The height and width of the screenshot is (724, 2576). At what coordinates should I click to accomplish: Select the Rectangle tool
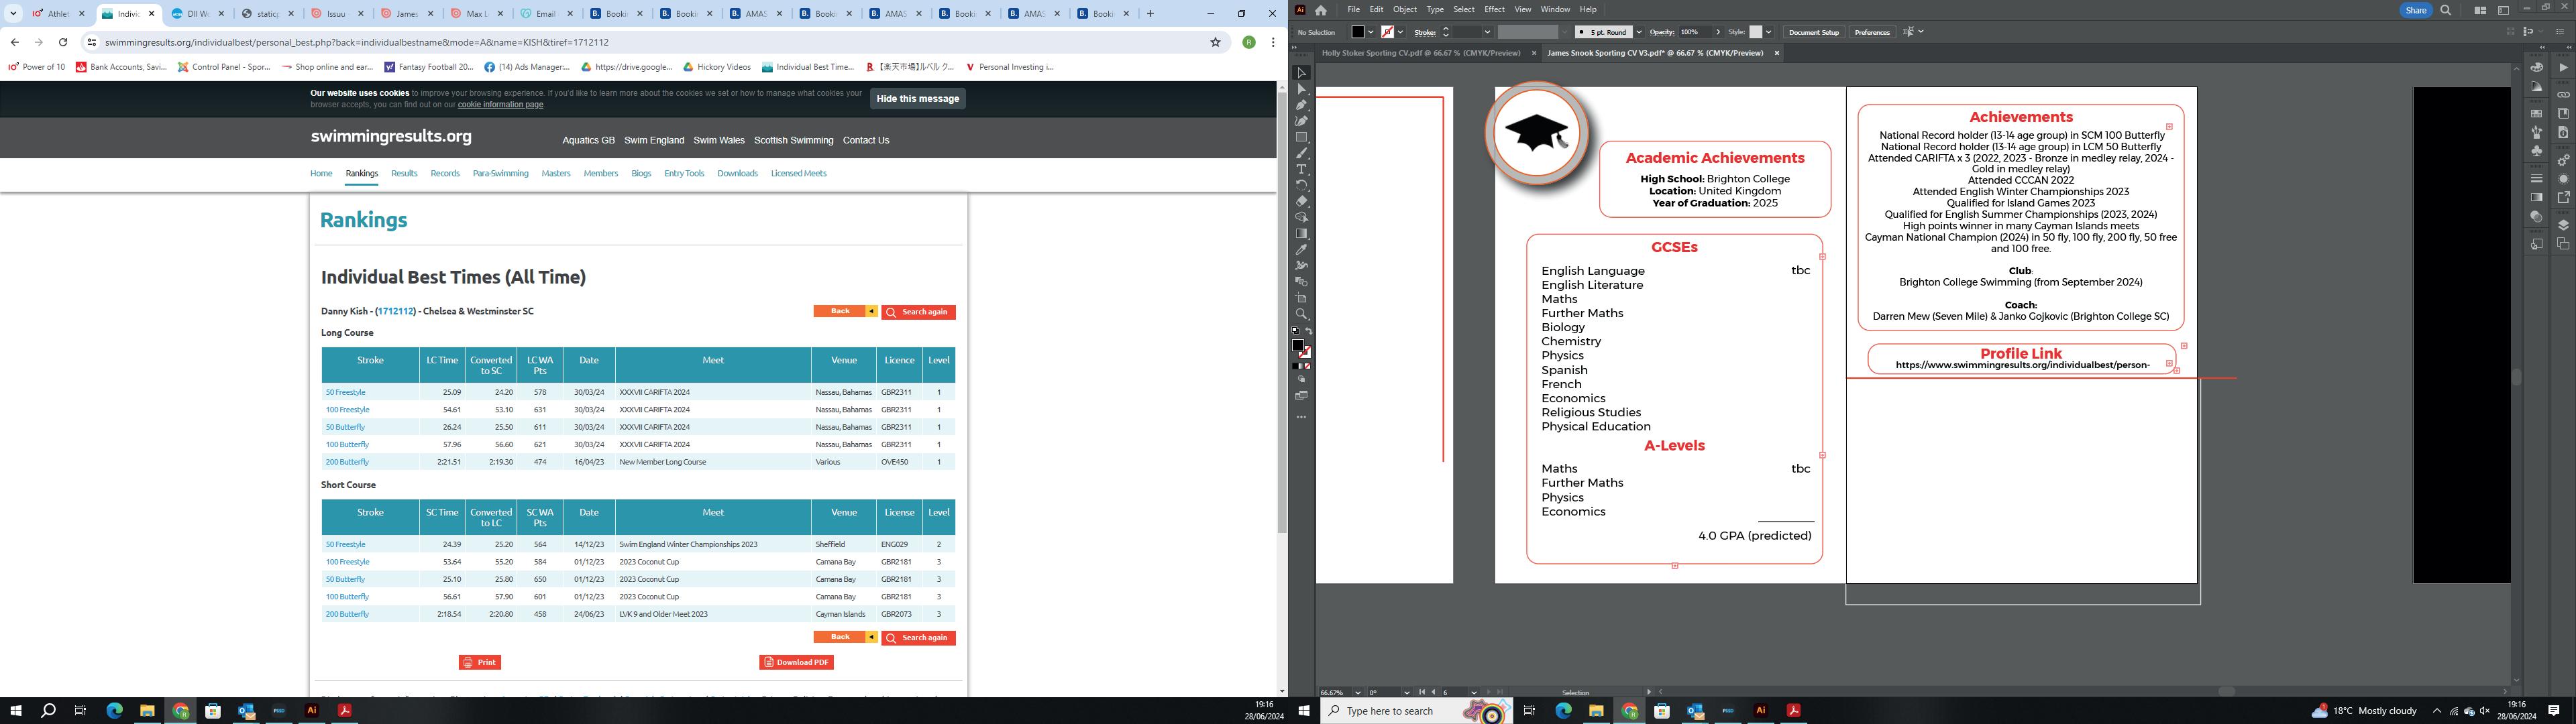click(1301, 137)
